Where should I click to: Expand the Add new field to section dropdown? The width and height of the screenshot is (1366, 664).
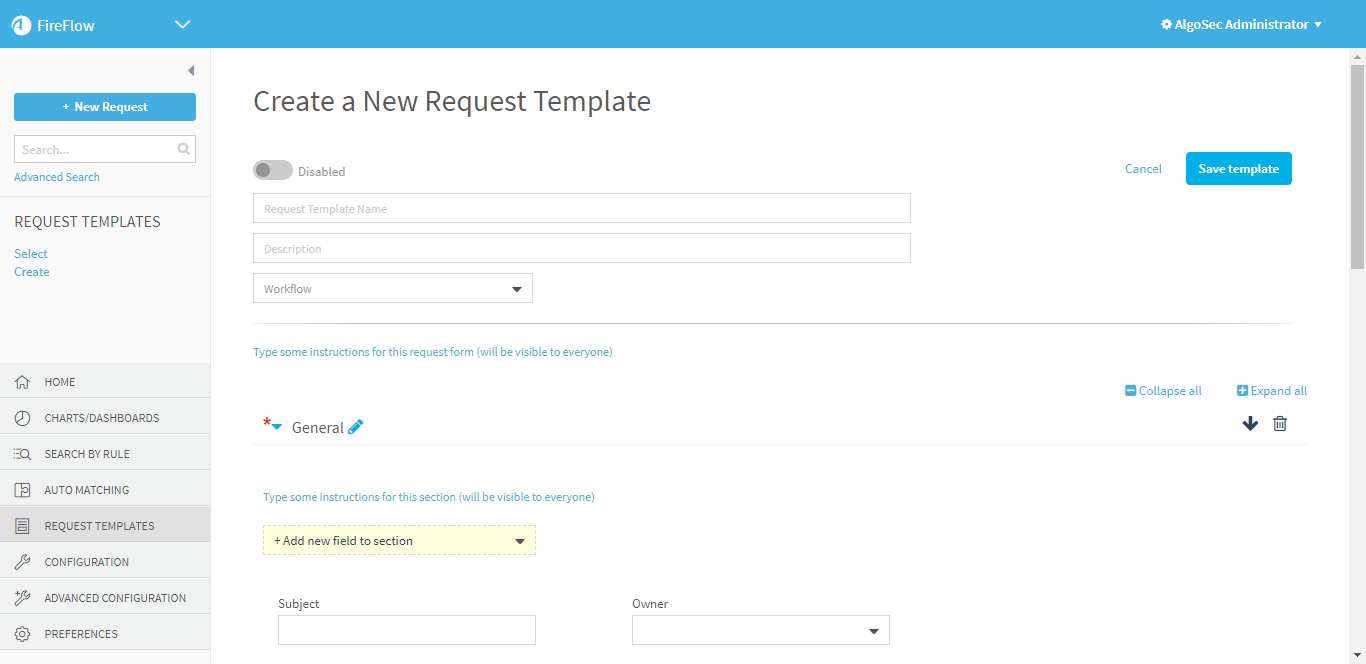399,541
